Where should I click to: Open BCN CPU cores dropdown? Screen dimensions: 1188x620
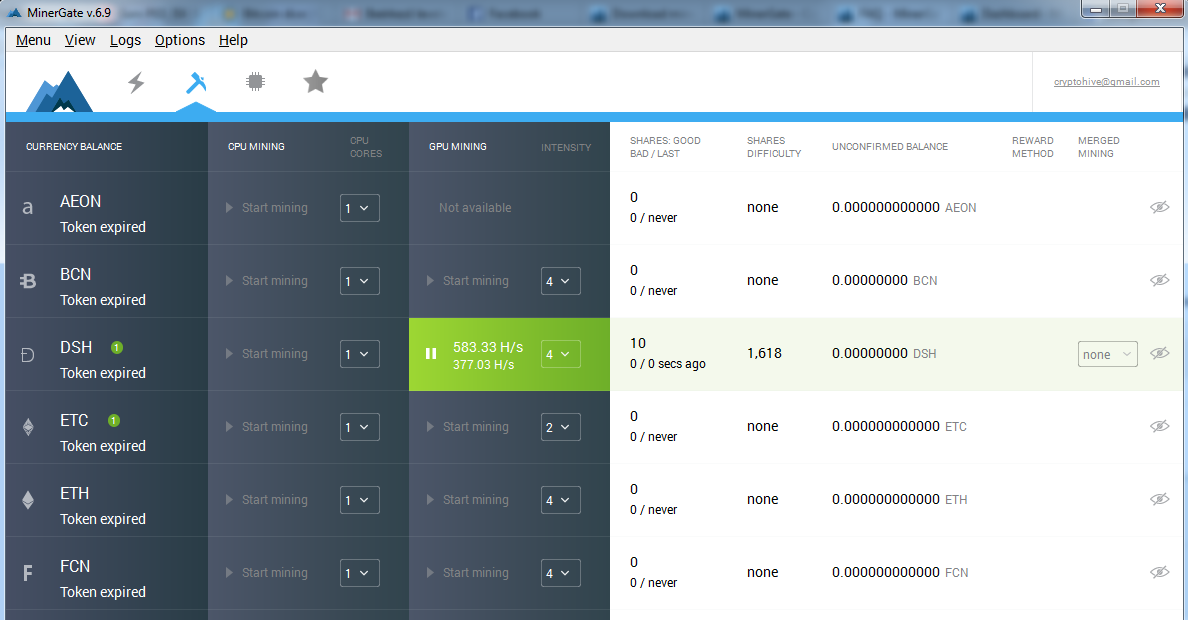360,281
